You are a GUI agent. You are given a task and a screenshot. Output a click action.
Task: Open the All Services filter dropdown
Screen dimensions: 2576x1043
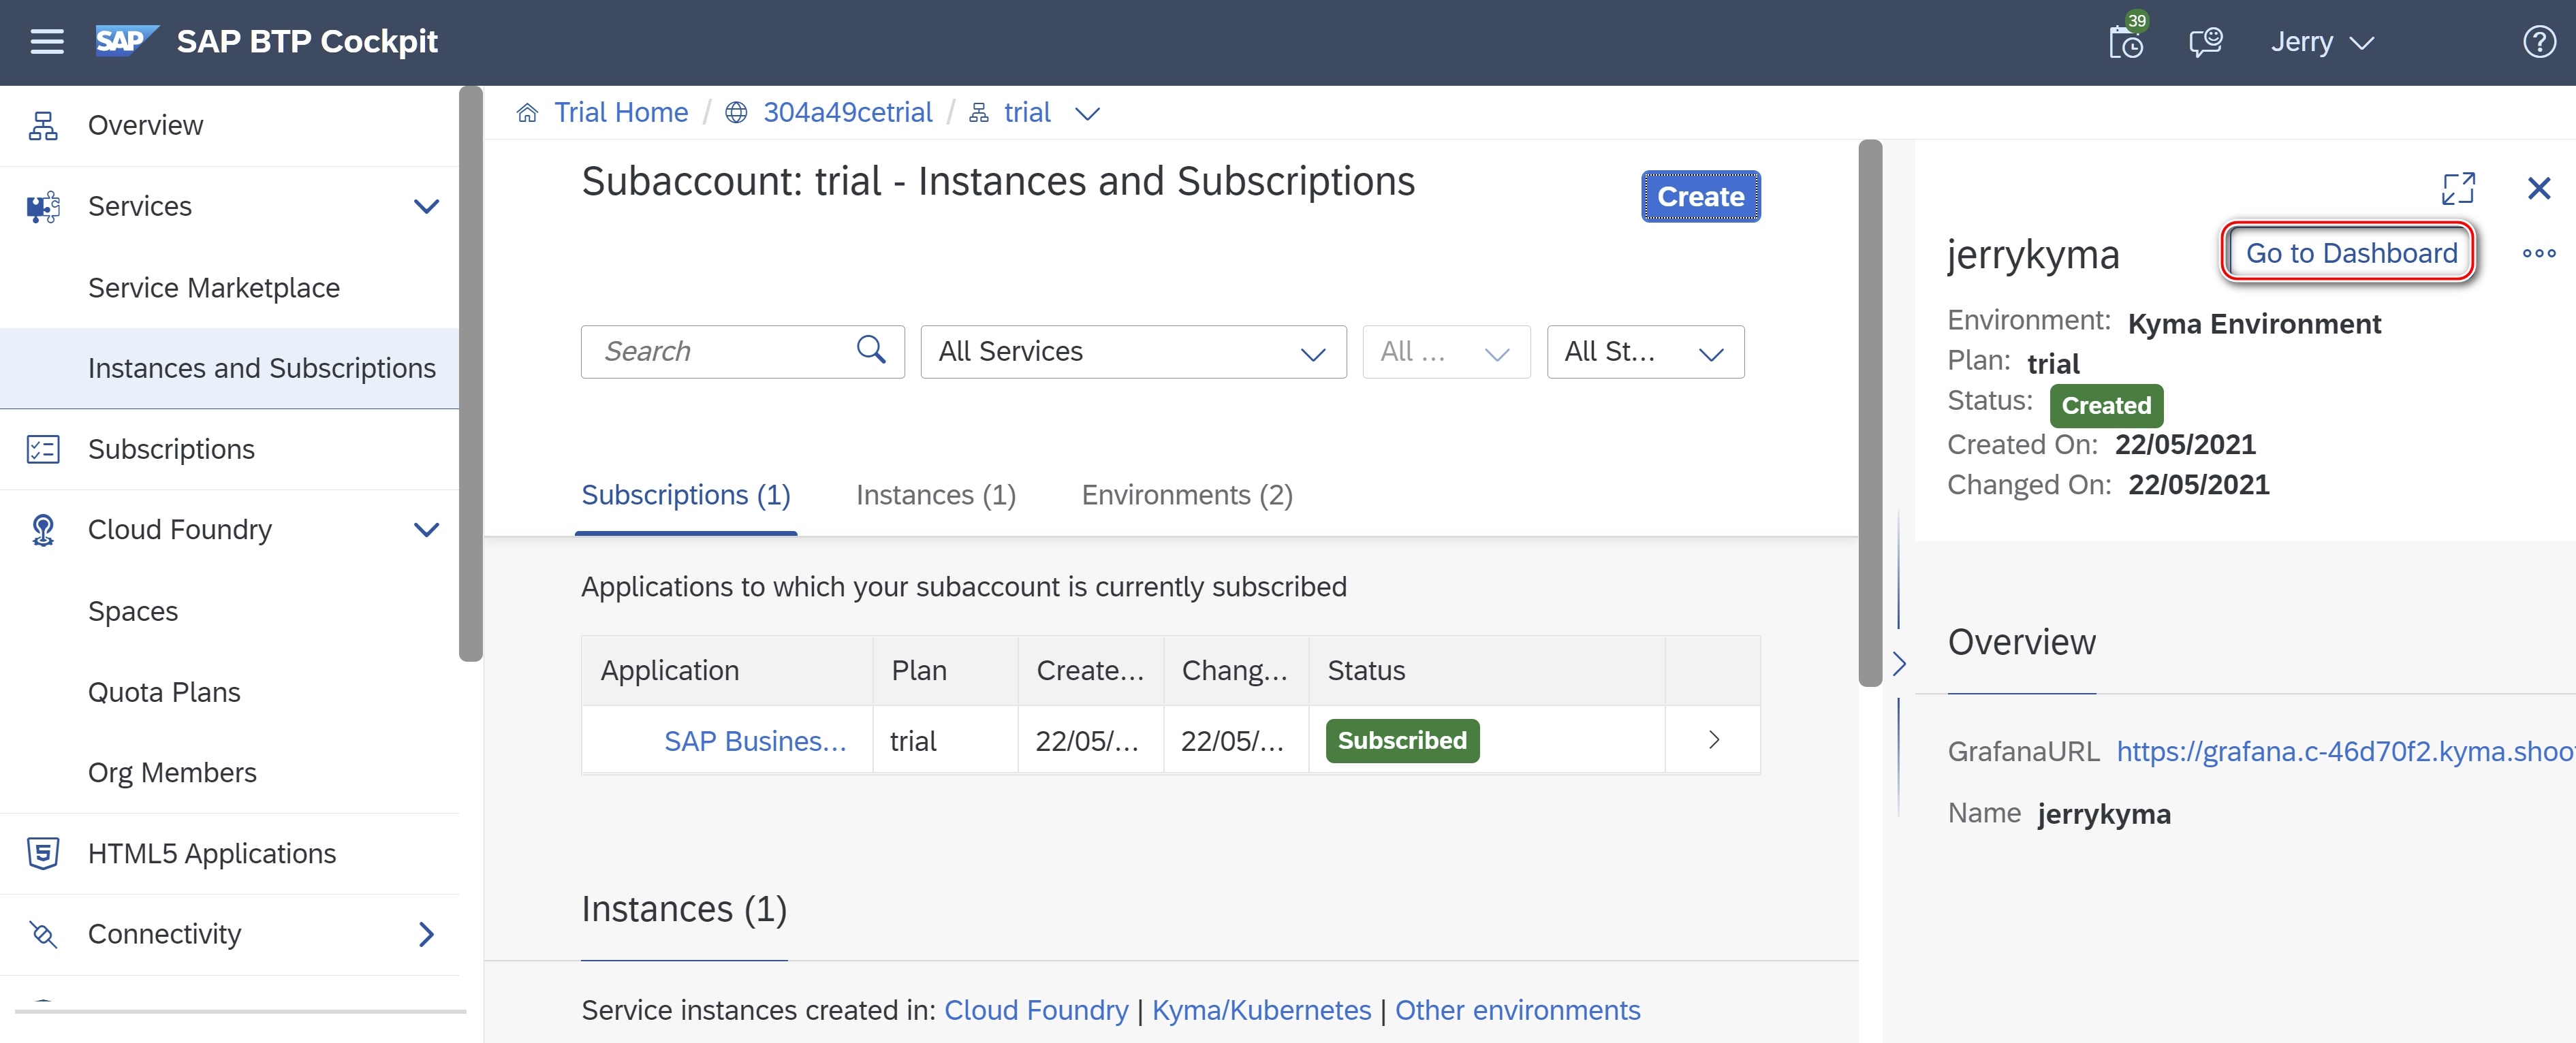[1133, 351]
